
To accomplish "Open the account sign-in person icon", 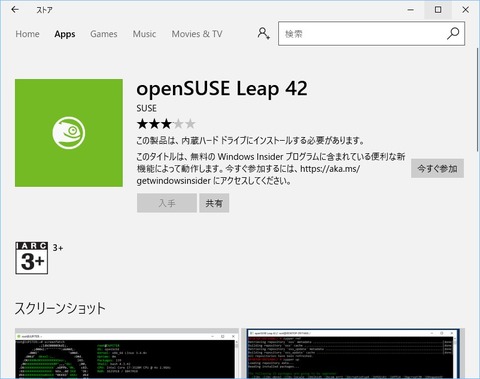I will tap(263, 34).
